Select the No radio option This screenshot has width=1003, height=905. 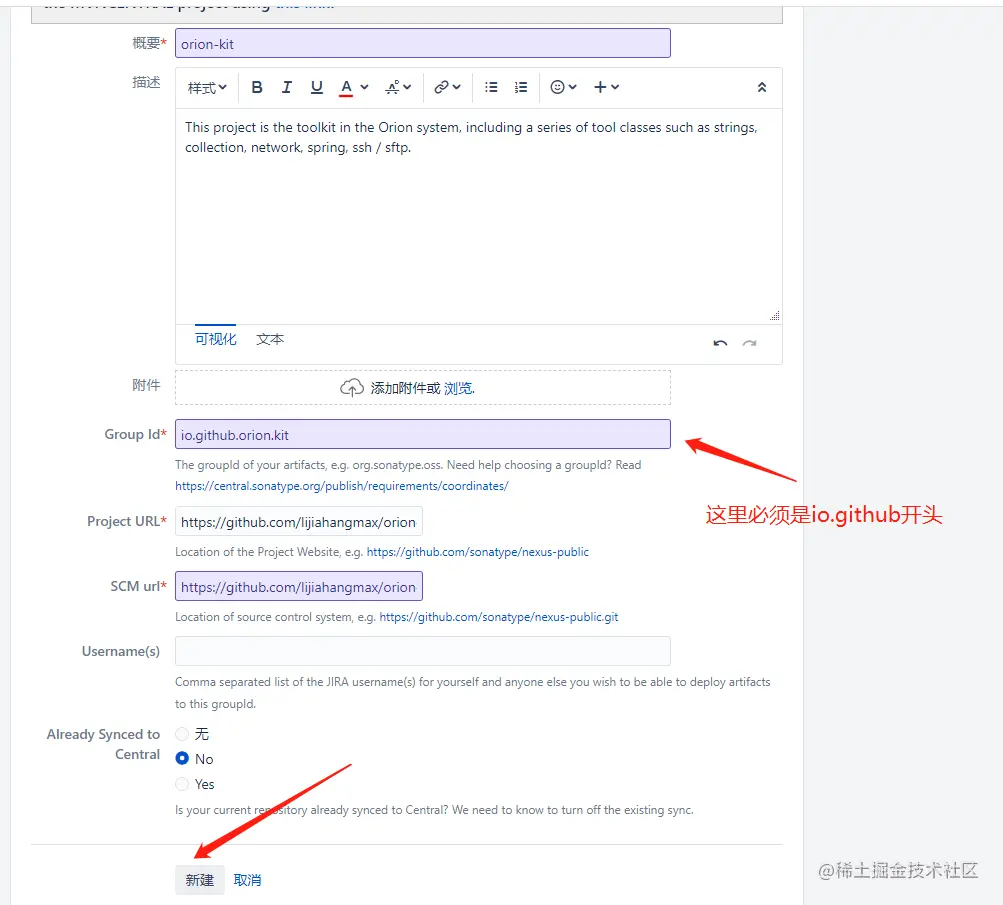pyautogui.click(x=182, y=759)
